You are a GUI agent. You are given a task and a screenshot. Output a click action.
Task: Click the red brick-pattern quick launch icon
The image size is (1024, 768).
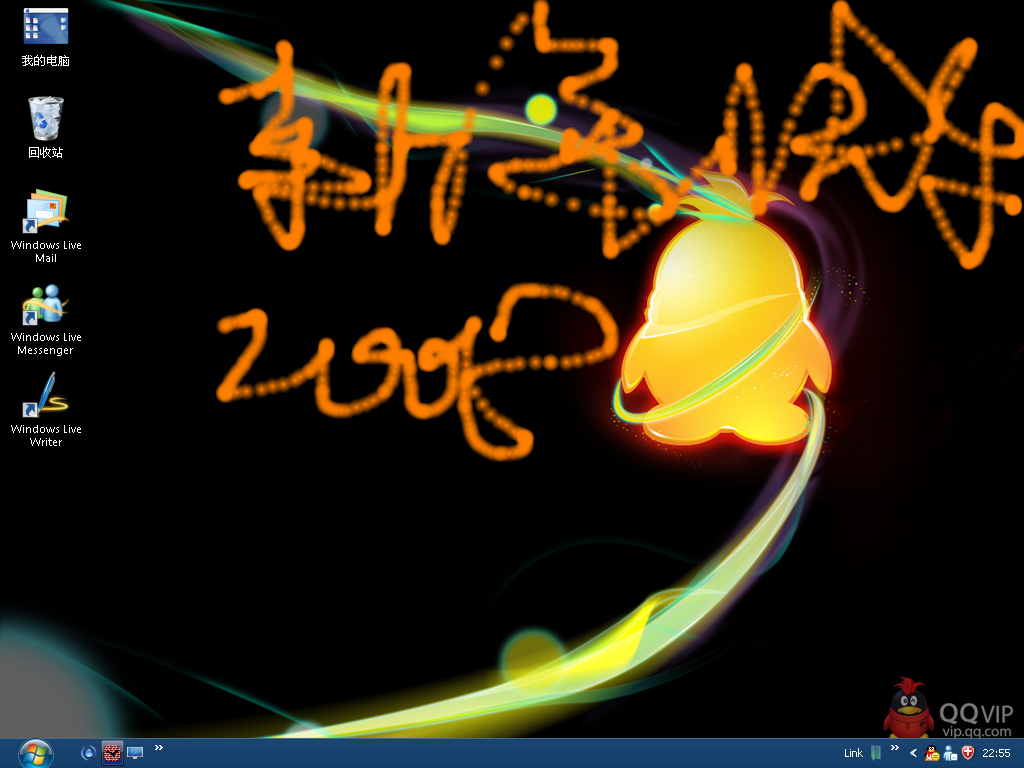(112, 753)
